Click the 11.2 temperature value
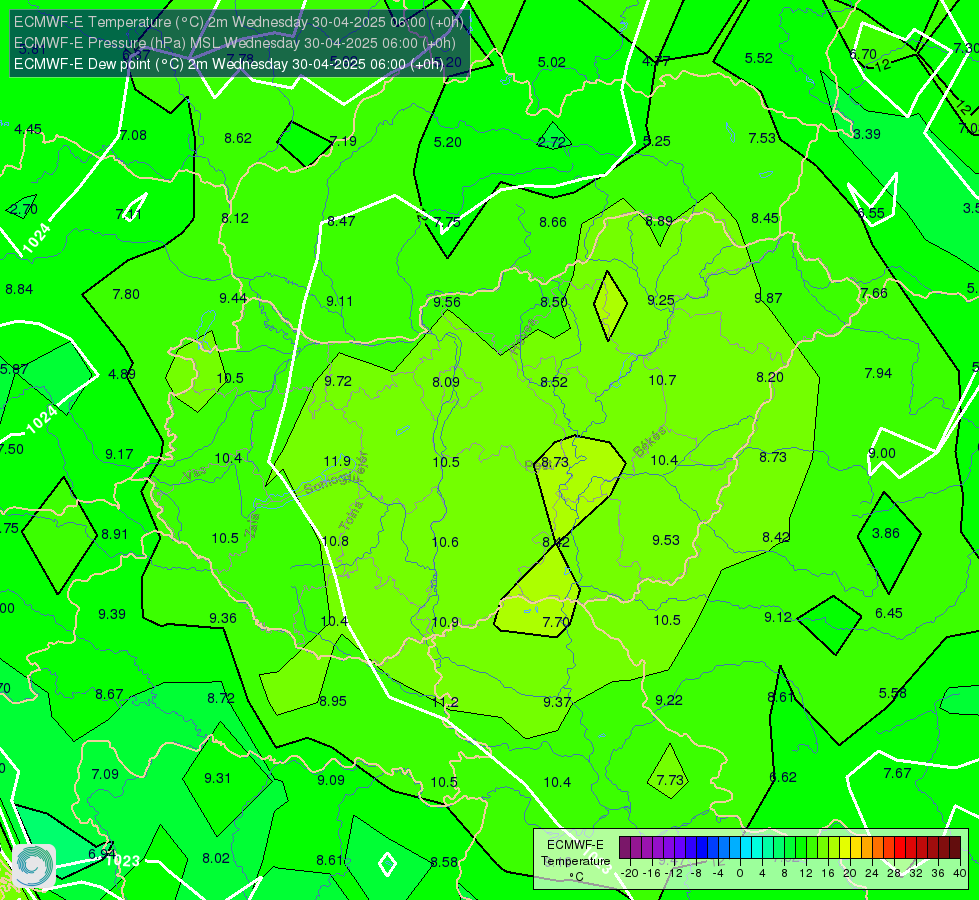The width and height of the screenshot is (979, 900). point(445,702)
